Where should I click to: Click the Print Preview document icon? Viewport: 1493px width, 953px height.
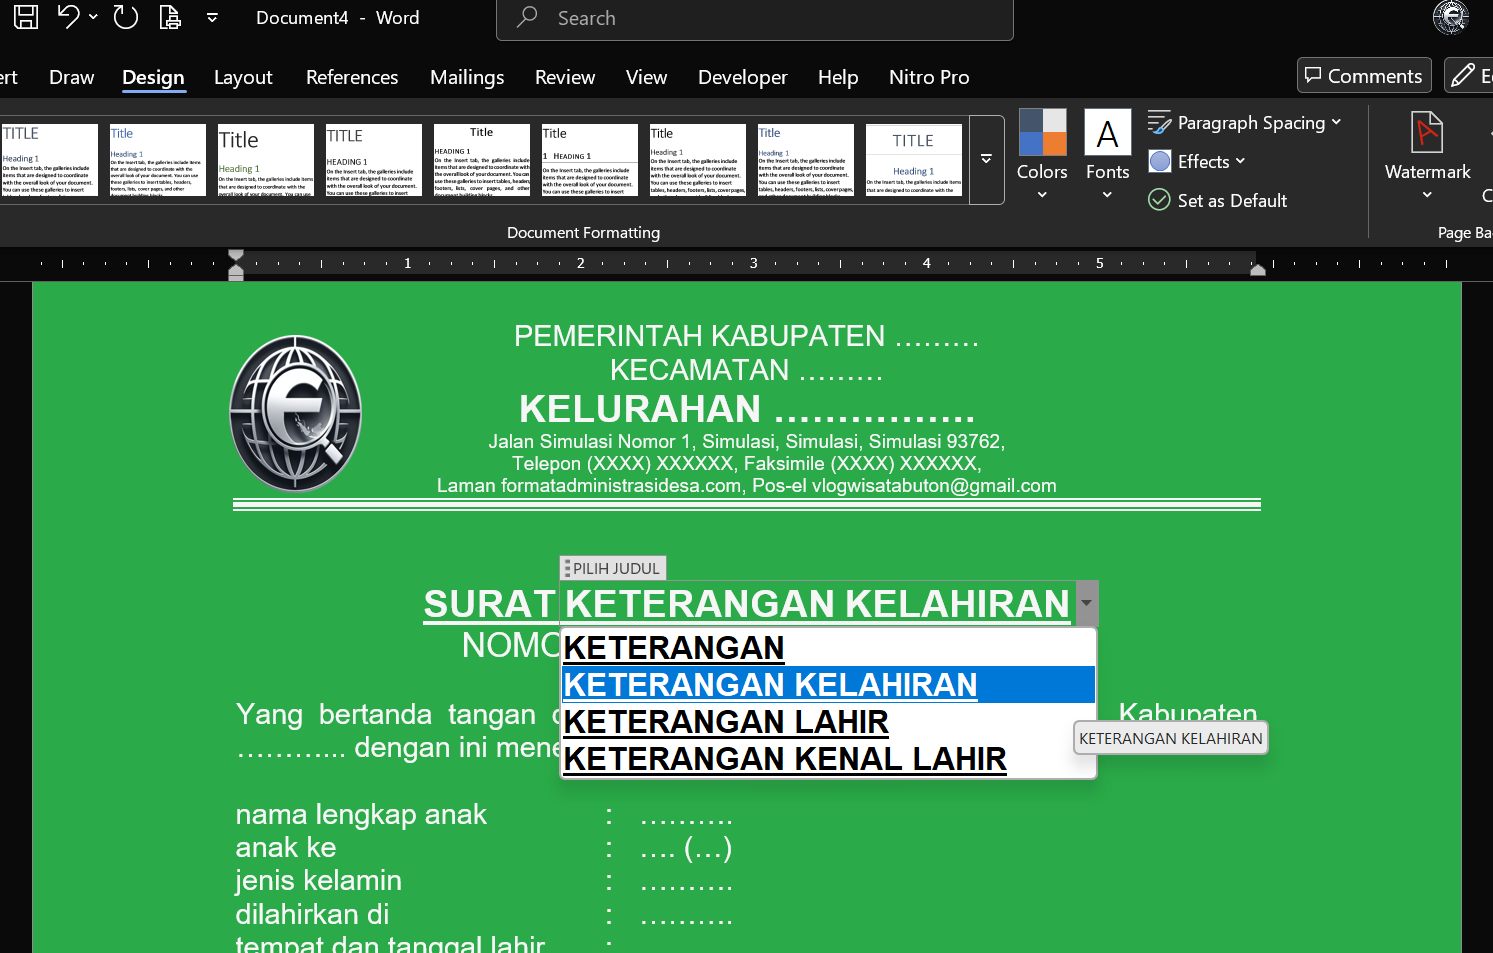(x=171, y=17)
